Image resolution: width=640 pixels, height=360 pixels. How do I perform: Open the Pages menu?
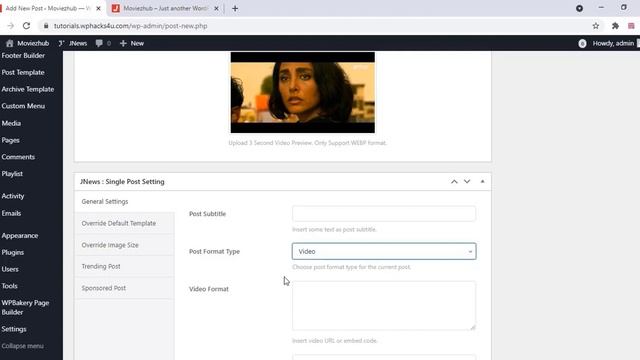pyautogui.click(x=11, y=140)
